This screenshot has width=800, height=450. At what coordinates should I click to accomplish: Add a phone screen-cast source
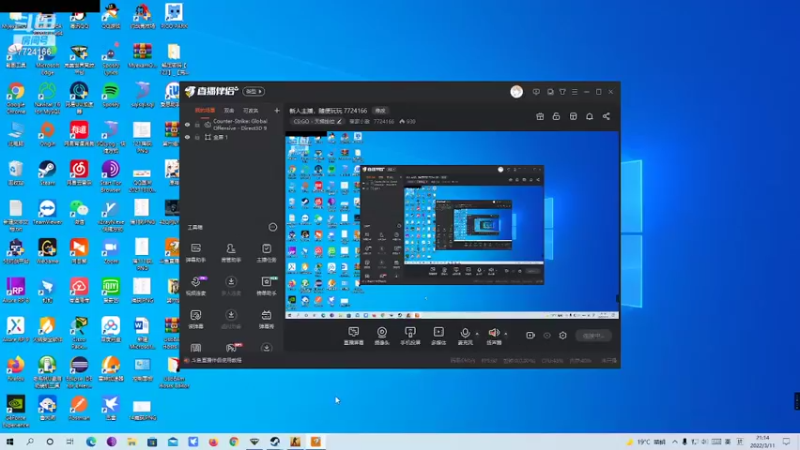pyautogui.click(x=410, y=336)
